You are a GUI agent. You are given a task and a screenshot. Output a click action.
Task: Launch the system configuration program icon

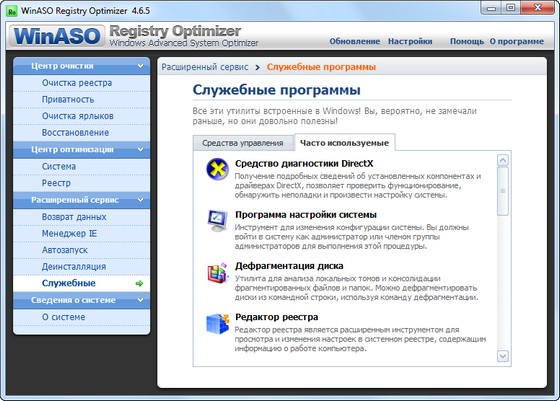pos(218,220)
